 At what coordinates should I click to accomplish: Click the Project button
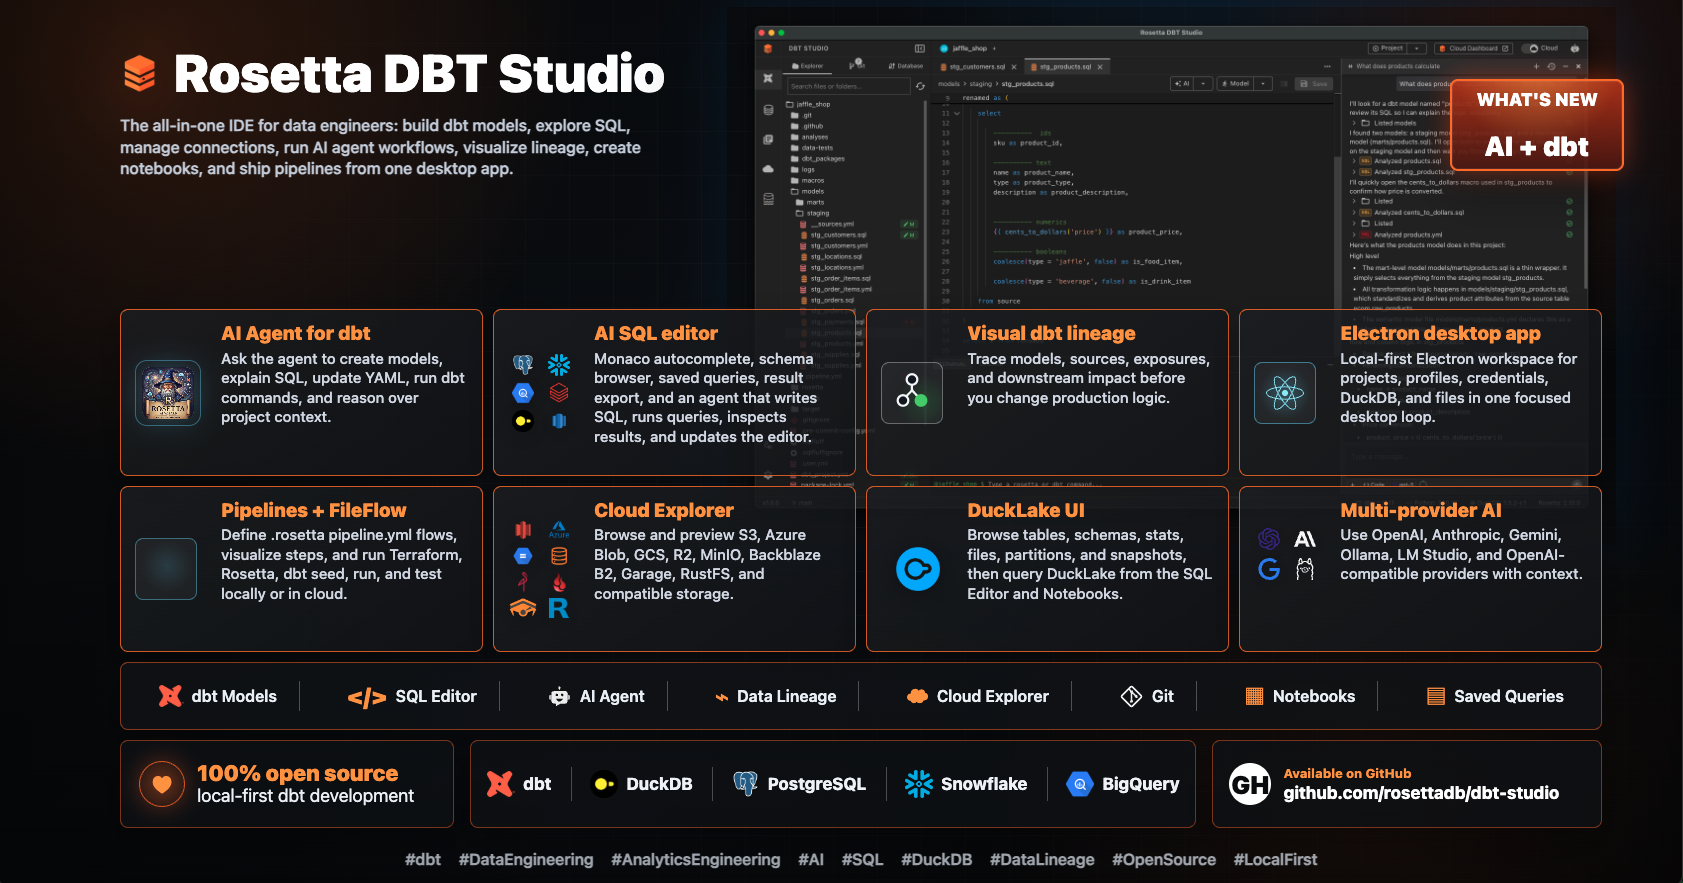coord(1388,48)
